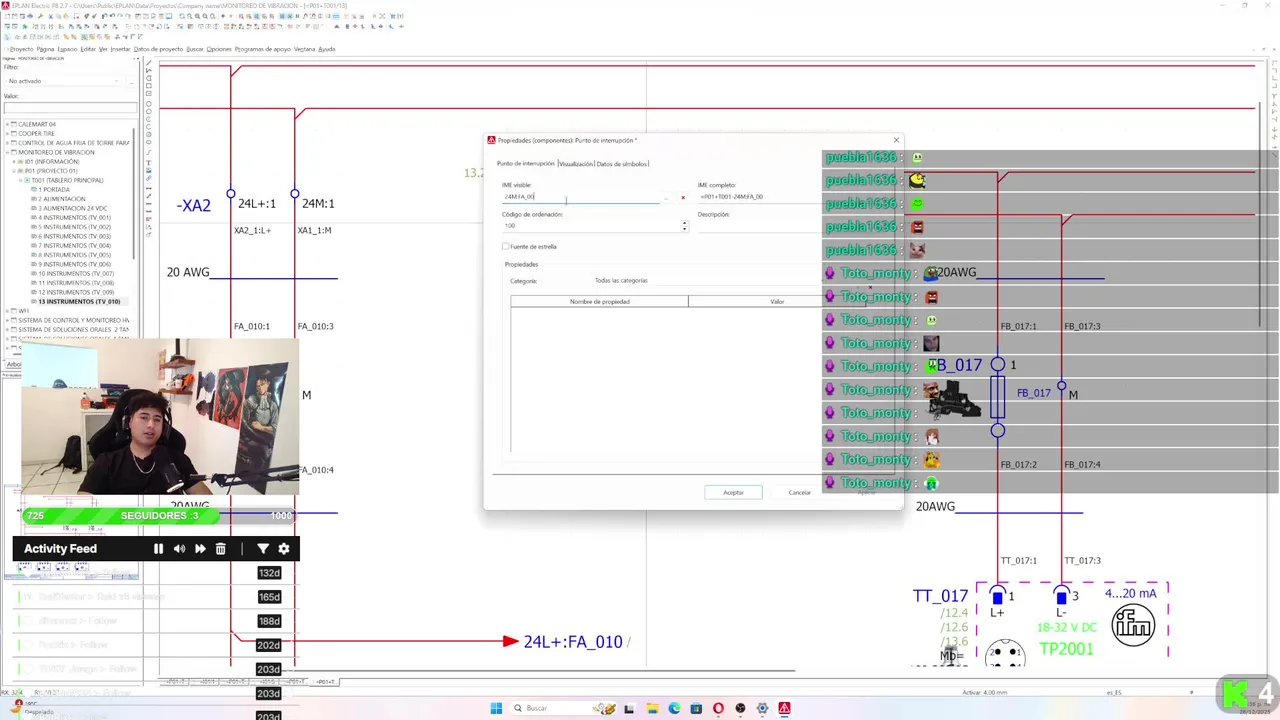The image size is (1280, 720).
Task: Click red X beside IME visible field
Action: [x=683, y=197]
